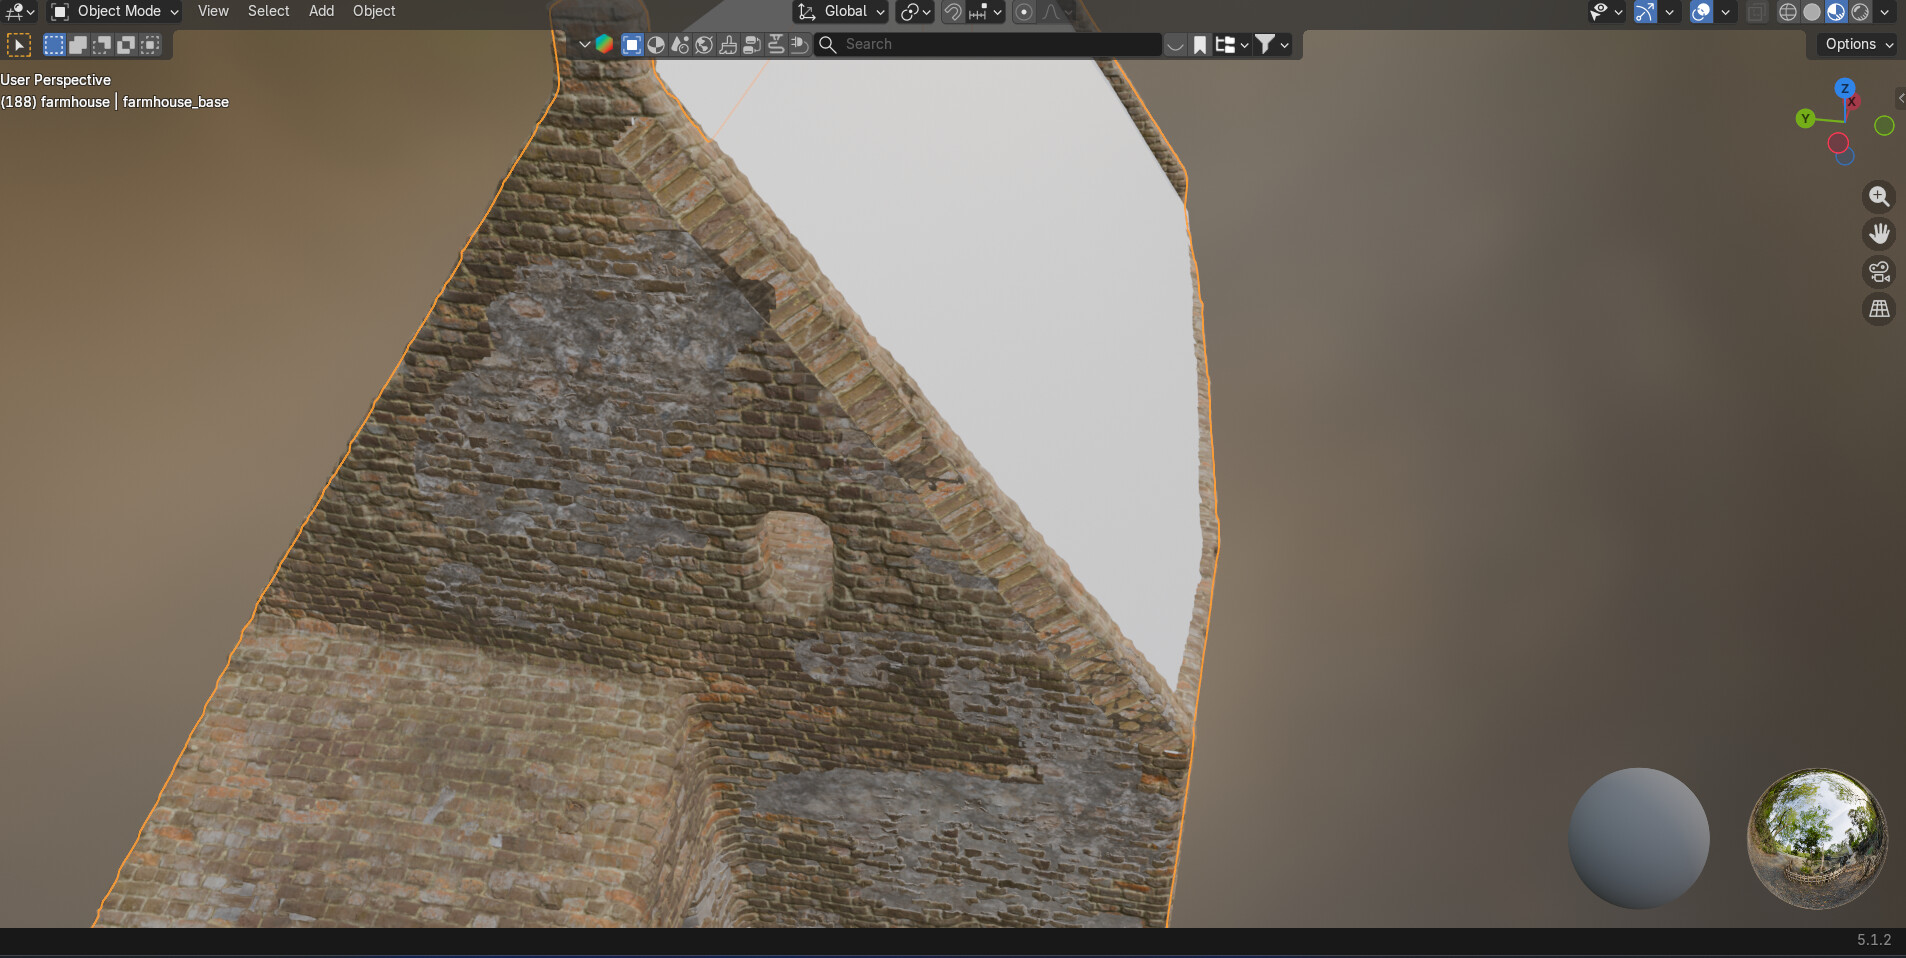Click the brush filter icon

point(728,44)
